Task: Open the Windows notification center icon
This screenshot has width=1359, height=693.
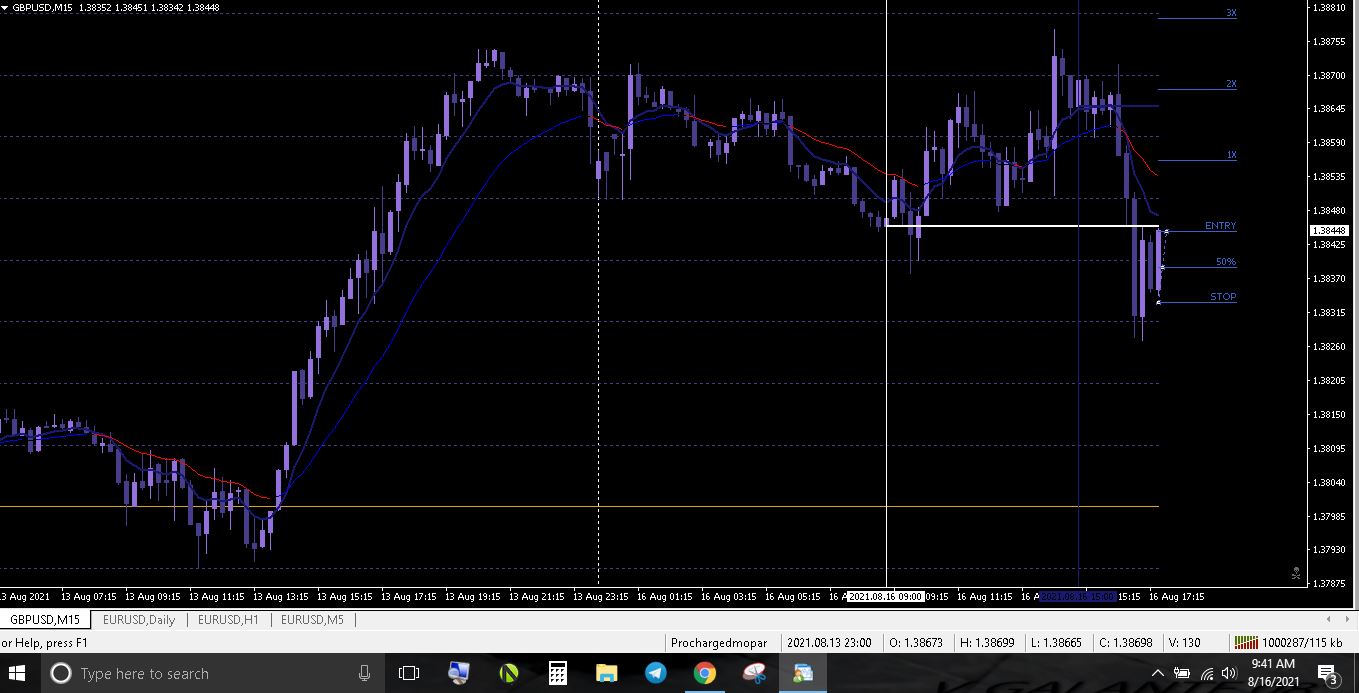Action: pyautogui.click(x=1328, y=674)
